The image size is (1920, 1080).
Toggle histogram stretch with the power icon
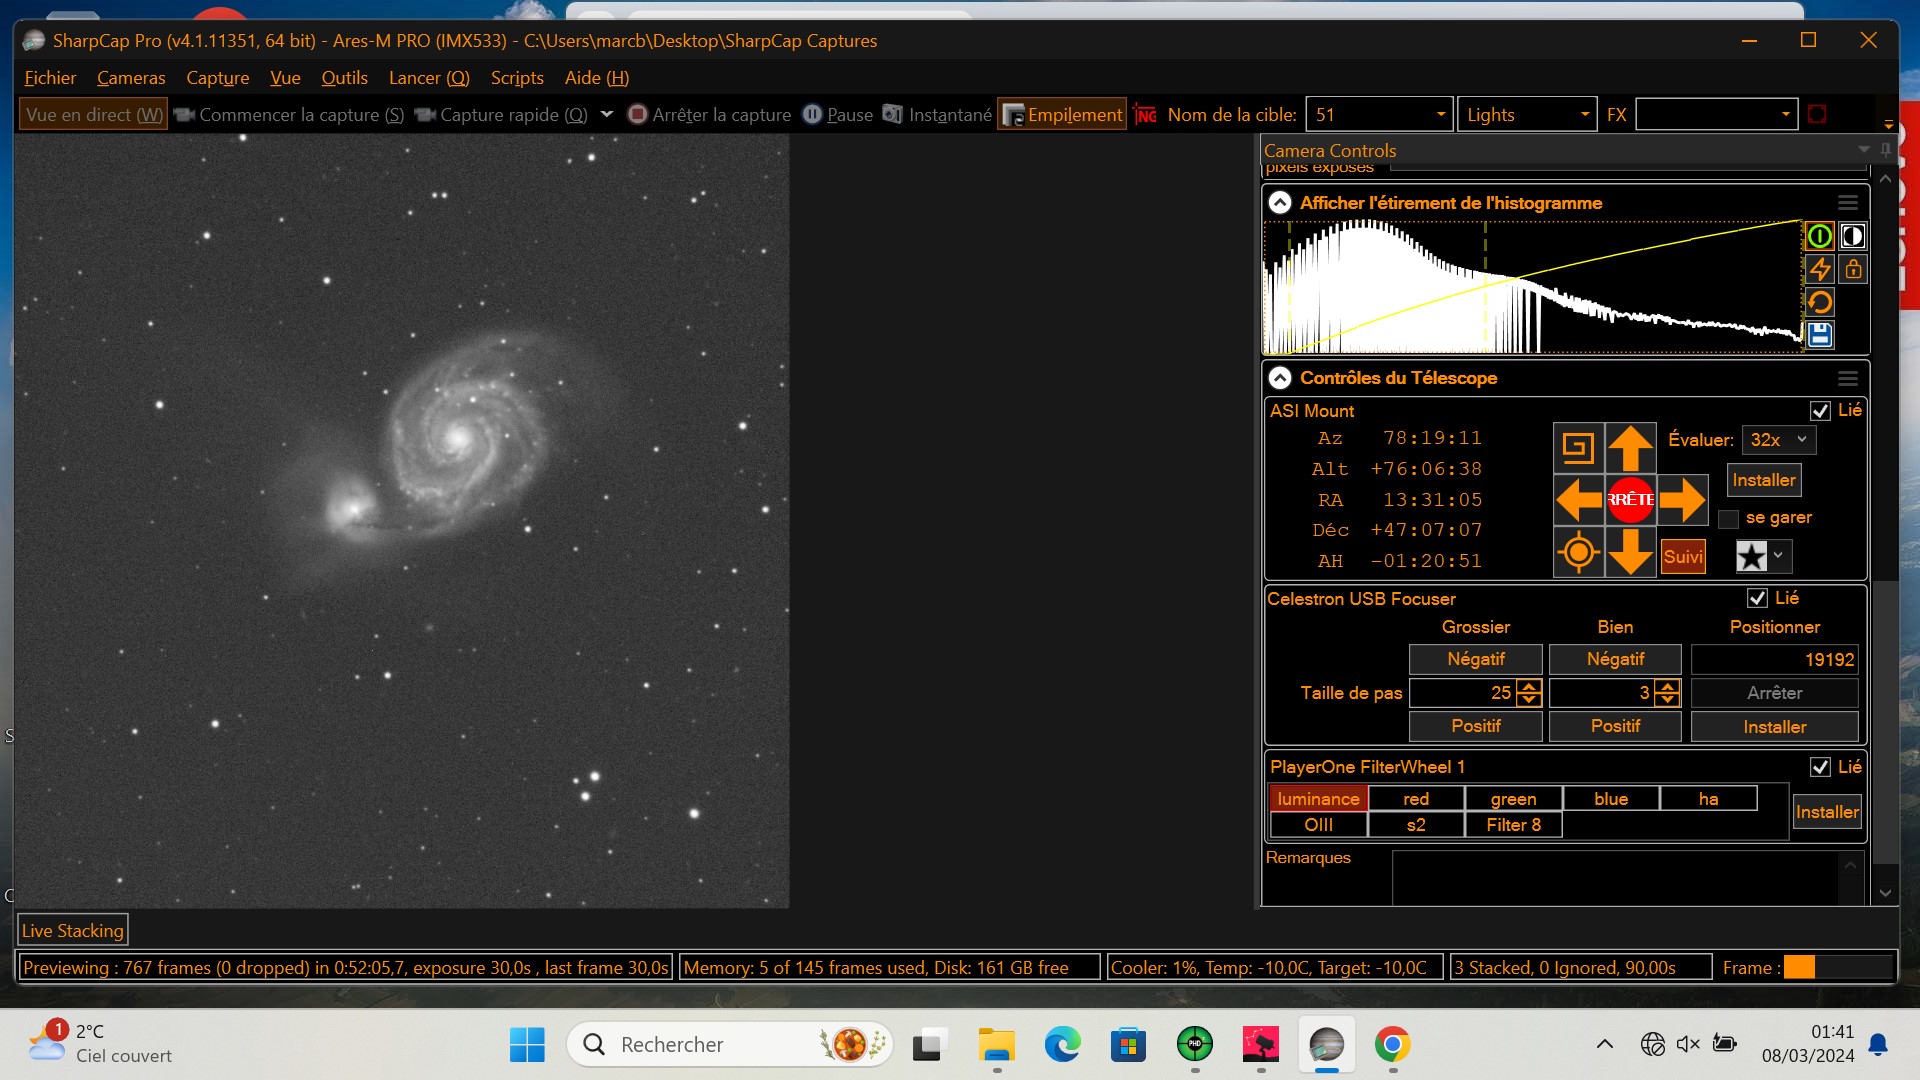[x=1820, y=236]
